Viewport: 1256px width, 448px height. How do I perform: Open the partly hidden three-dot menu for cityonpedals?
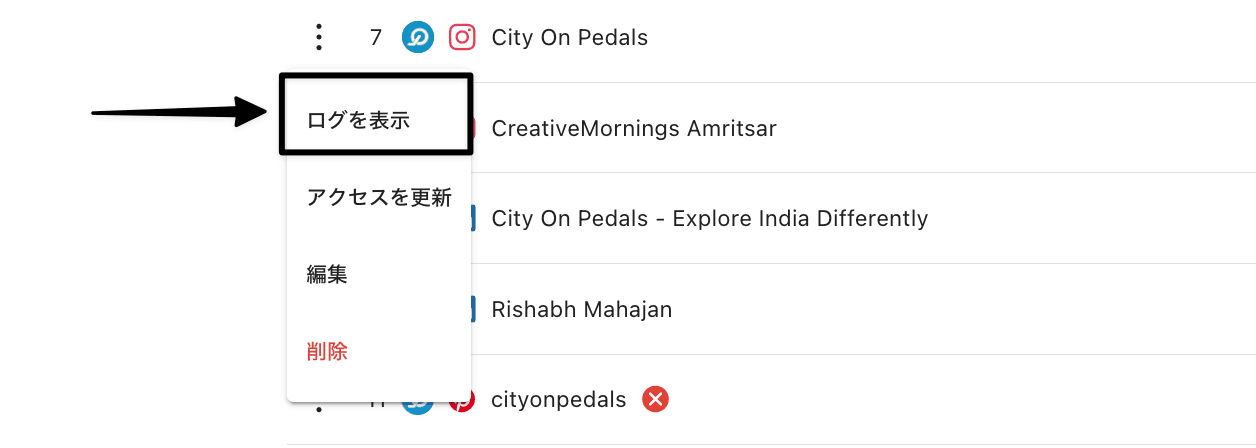[319, 407]
